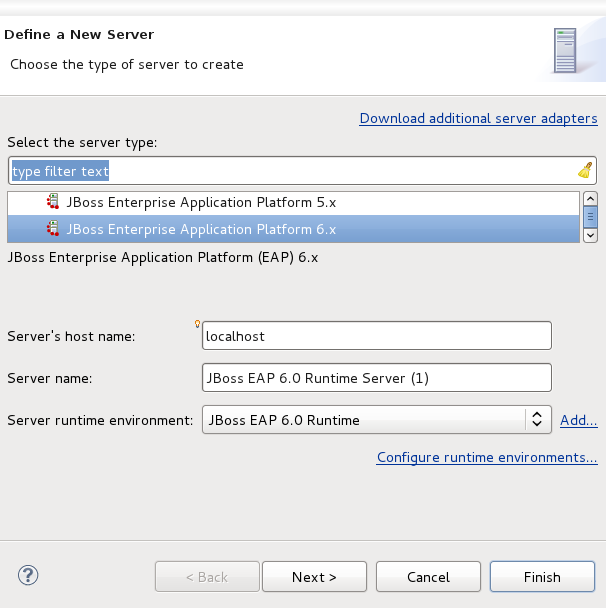
Task: Click the host name content-assist lightbulb
Action: click(198, 323)
